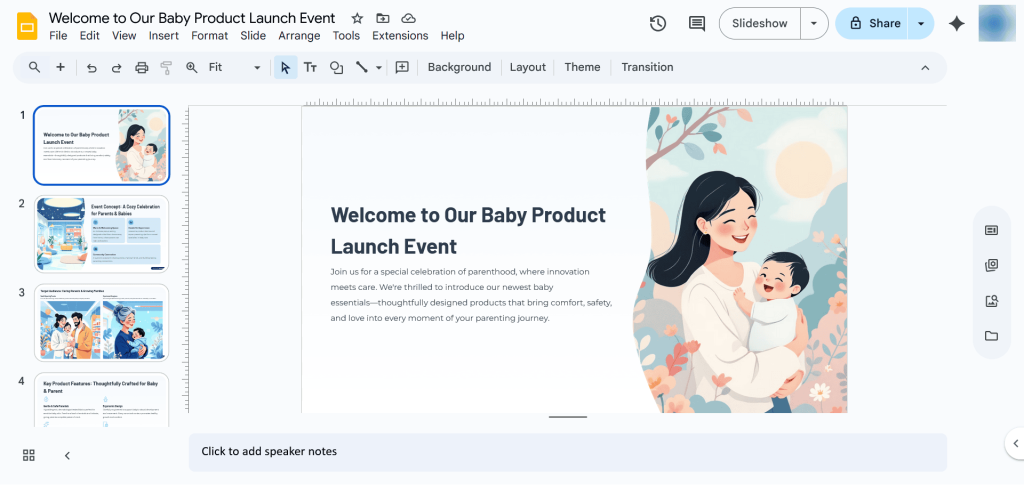Select slide 3 thumbnail
1024x485 pixels.
101,323
